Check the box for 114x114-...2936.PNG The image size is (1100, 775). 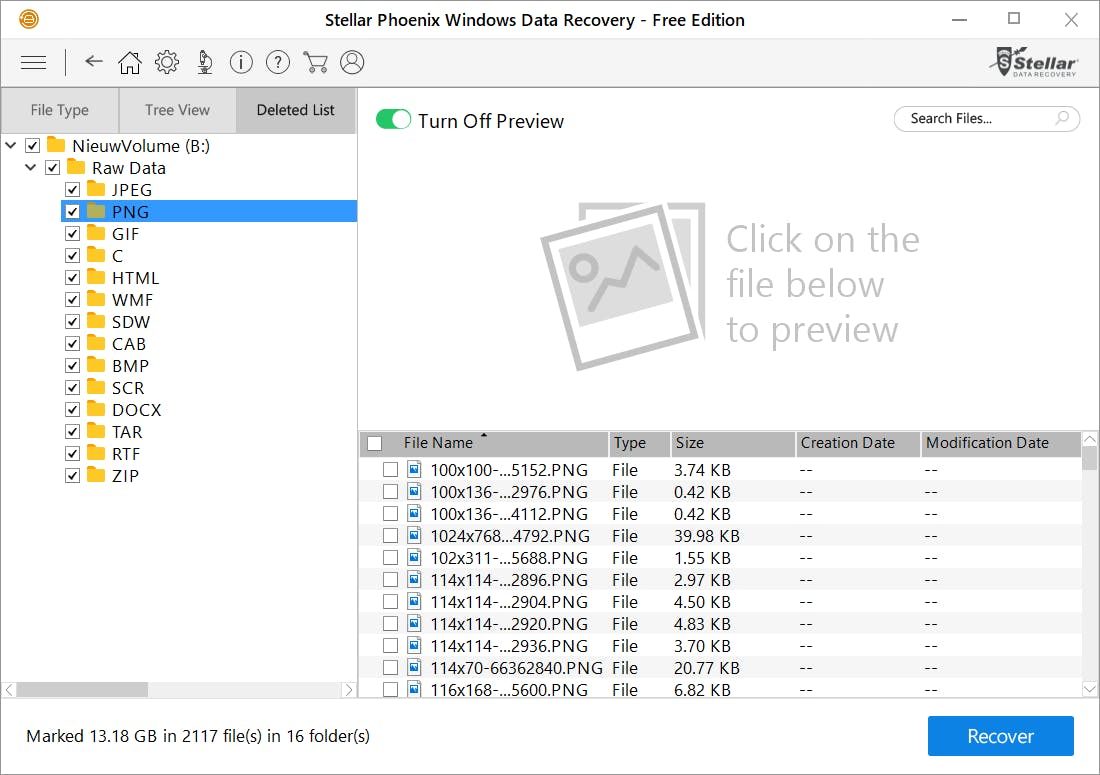(391, 645)
